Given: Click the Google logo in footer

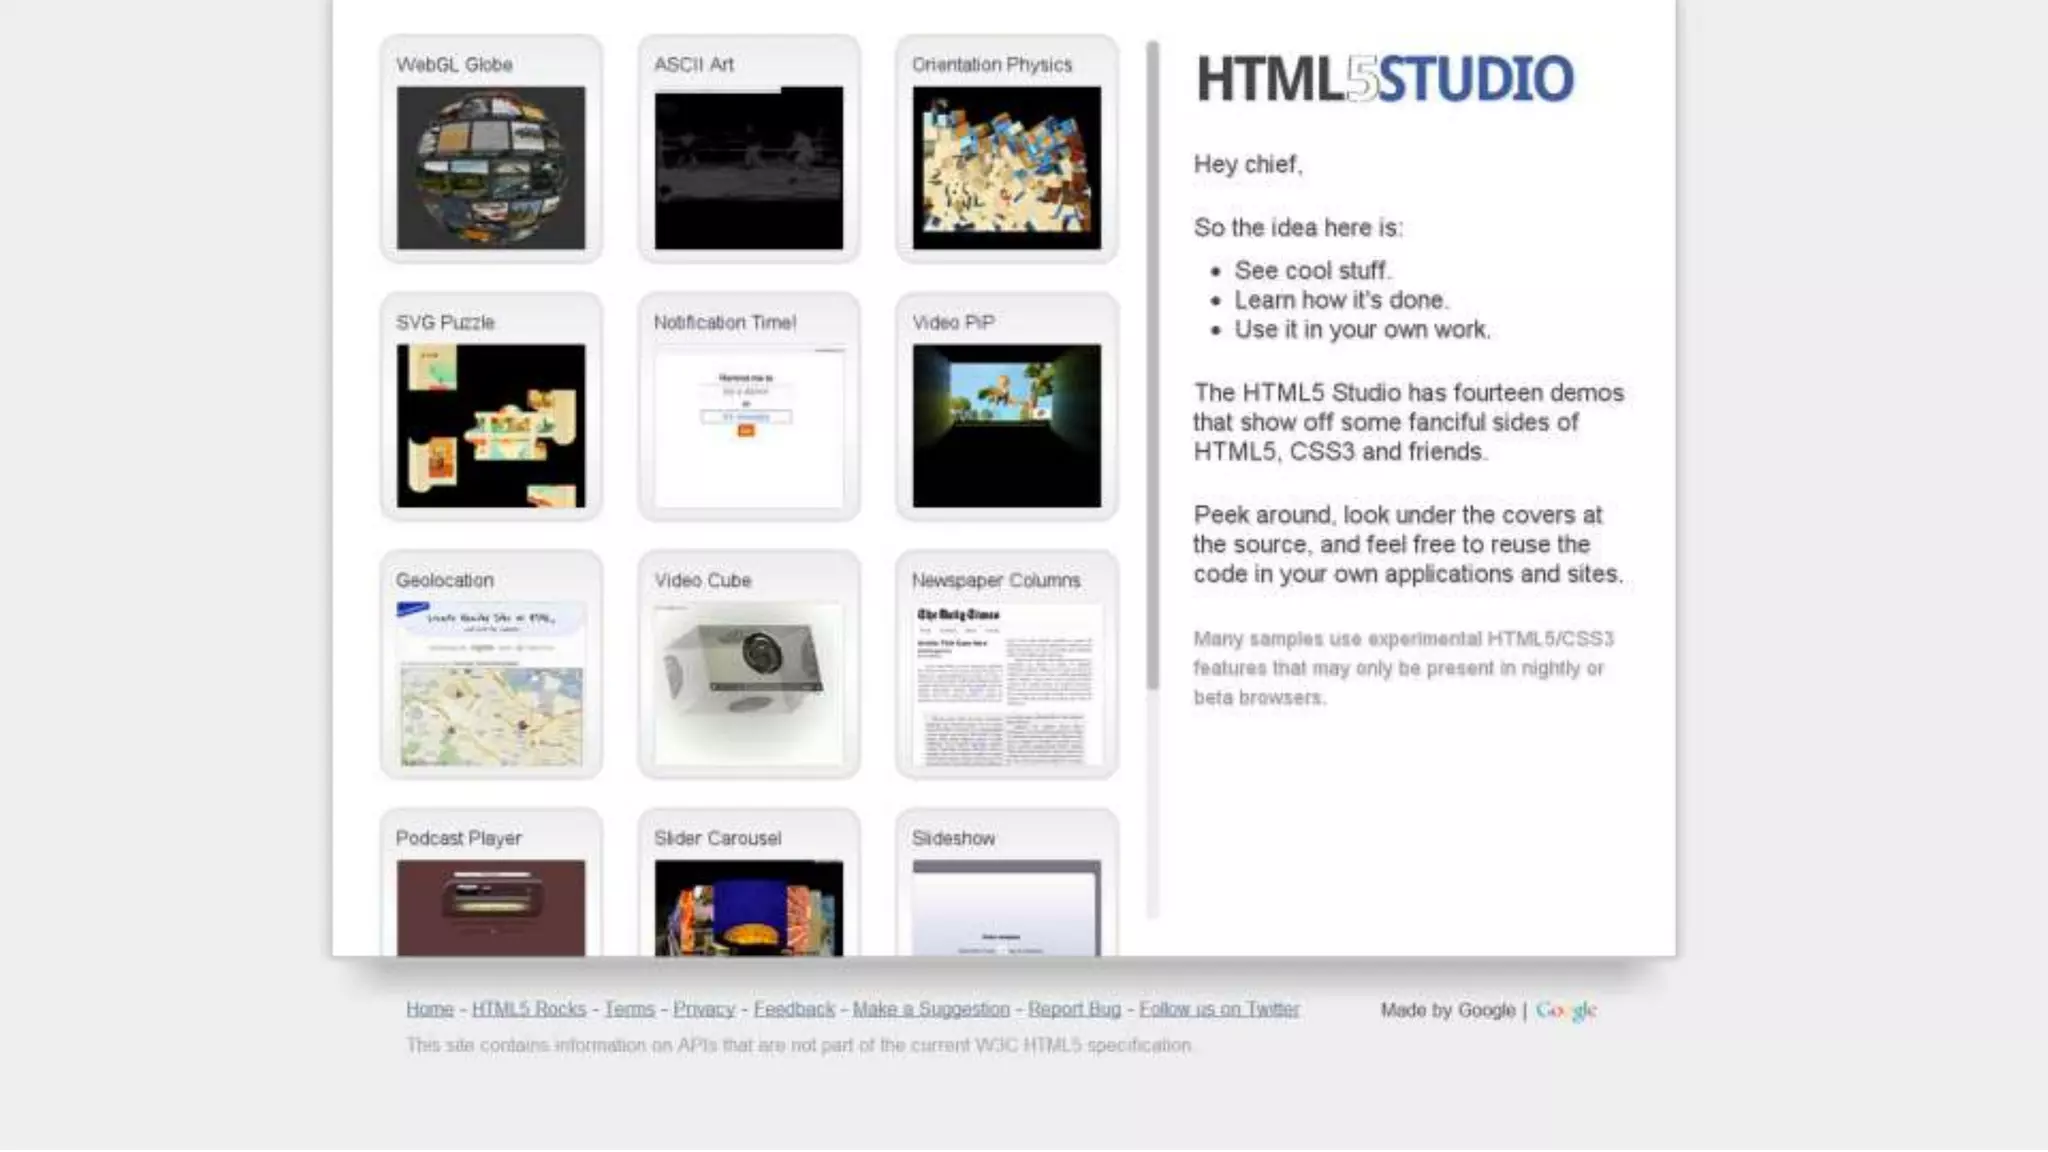Looking at the screenshot, I should click(1566, 1010).
